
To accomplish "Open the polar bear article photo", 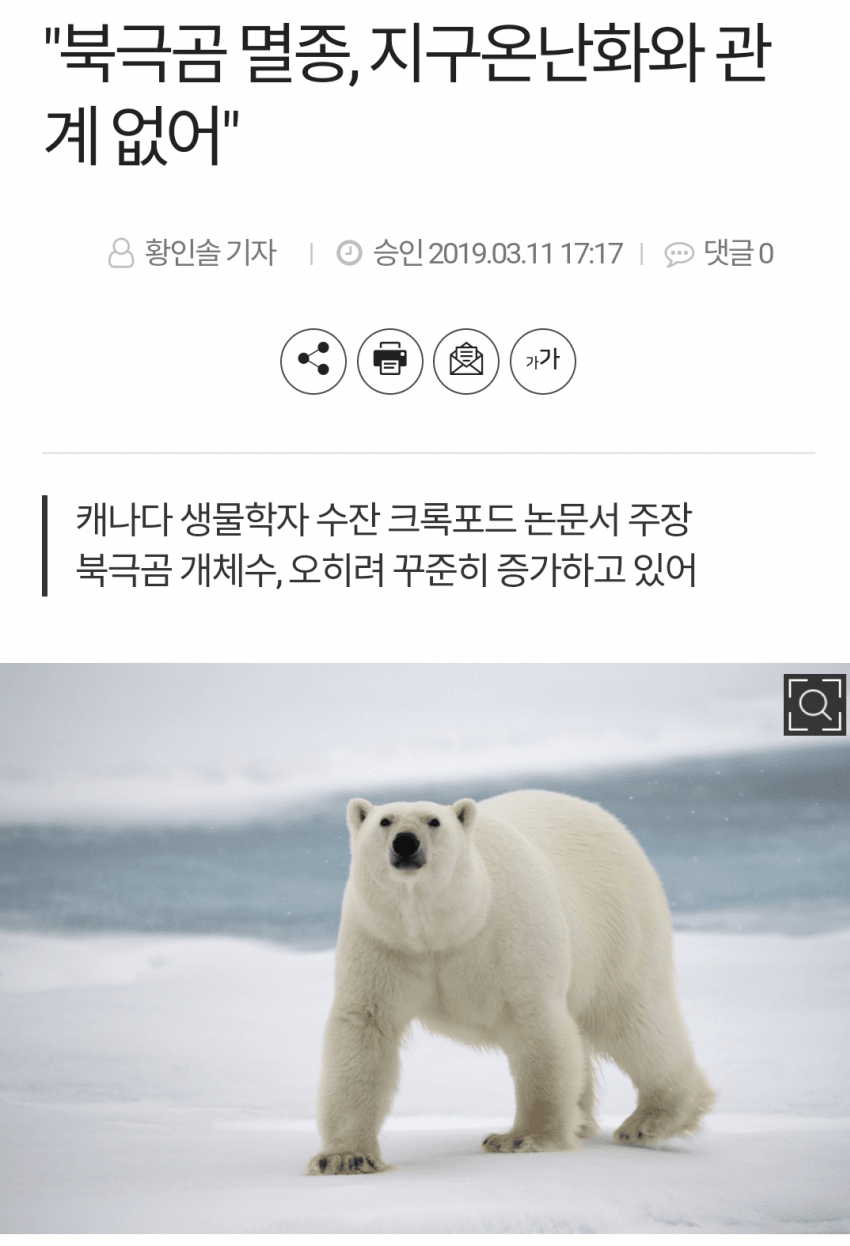I will [425, 948].
